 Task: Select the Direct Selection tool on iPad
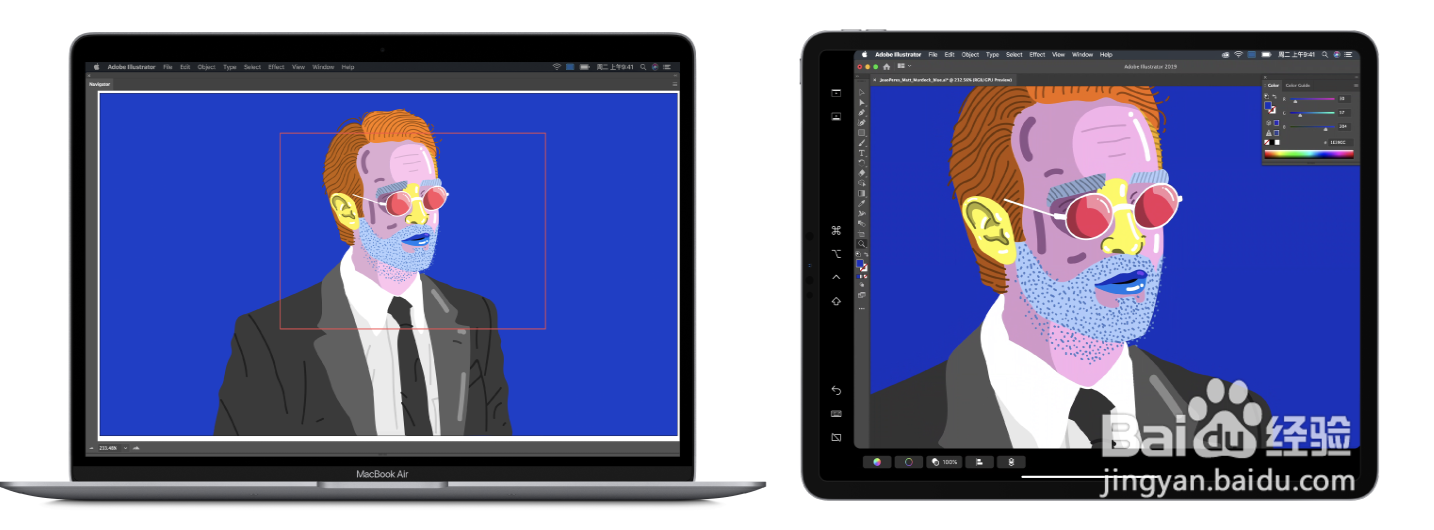coord(861,102)
